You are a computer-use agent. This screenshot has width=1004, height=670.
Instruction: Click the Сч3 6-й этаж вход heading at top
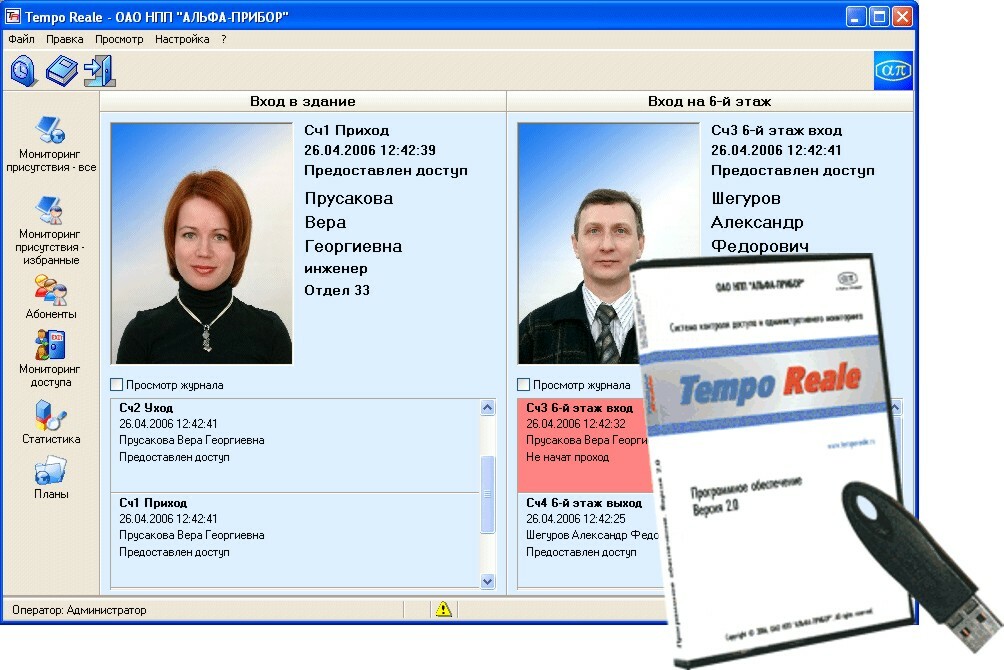tap(777, 130)
